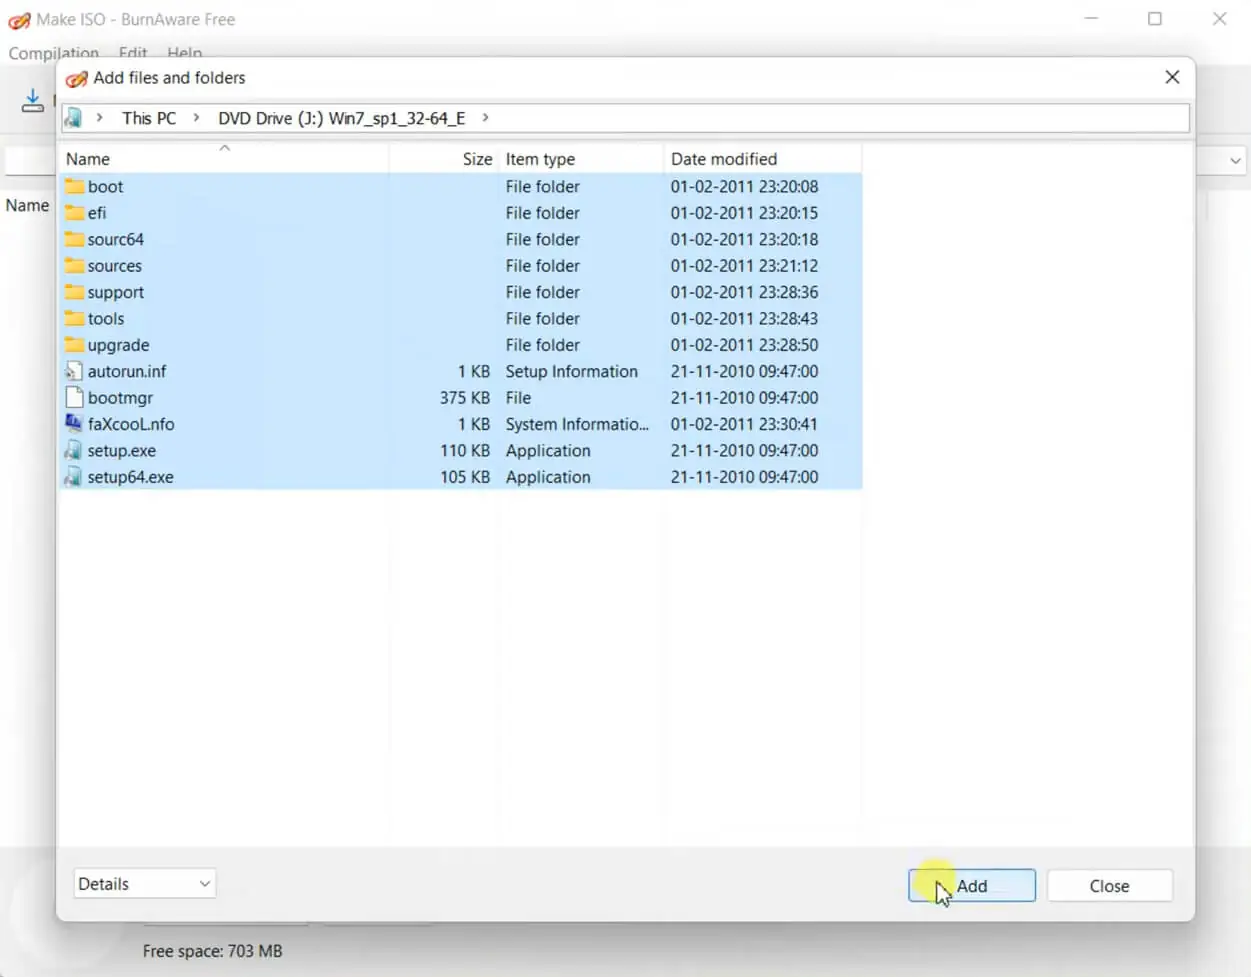Image resolution: width=1251 pixels, height=977 pixels.
Task: Click the bootmgr file icon
Action: [x=73, y=397]
